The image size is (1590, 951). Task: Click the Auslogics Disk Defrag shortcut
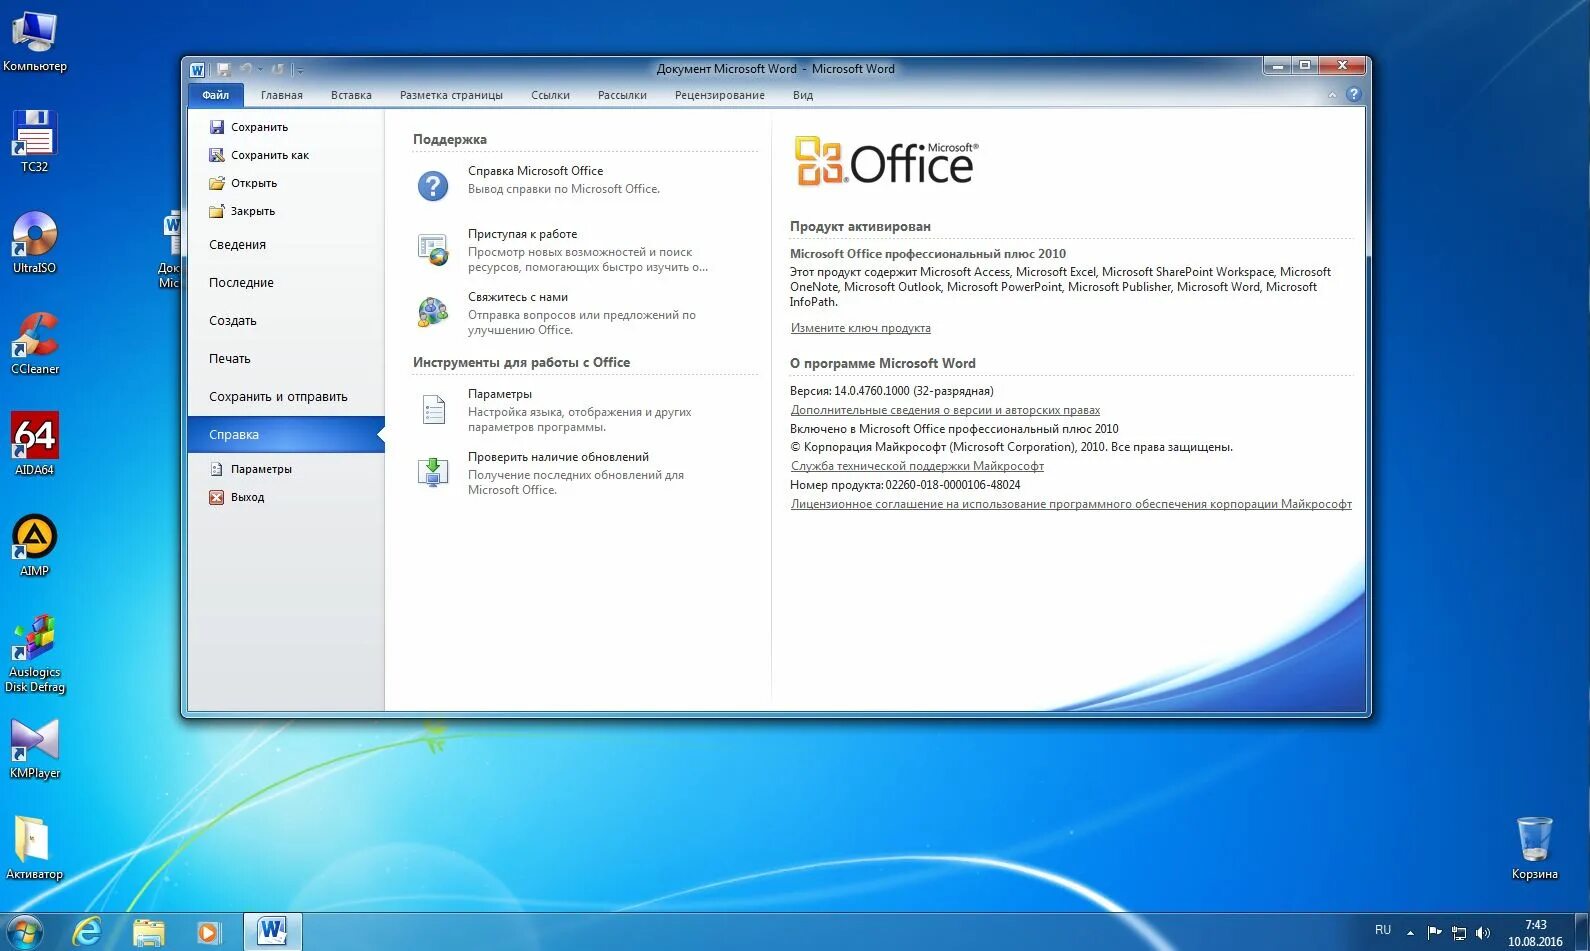35,654
